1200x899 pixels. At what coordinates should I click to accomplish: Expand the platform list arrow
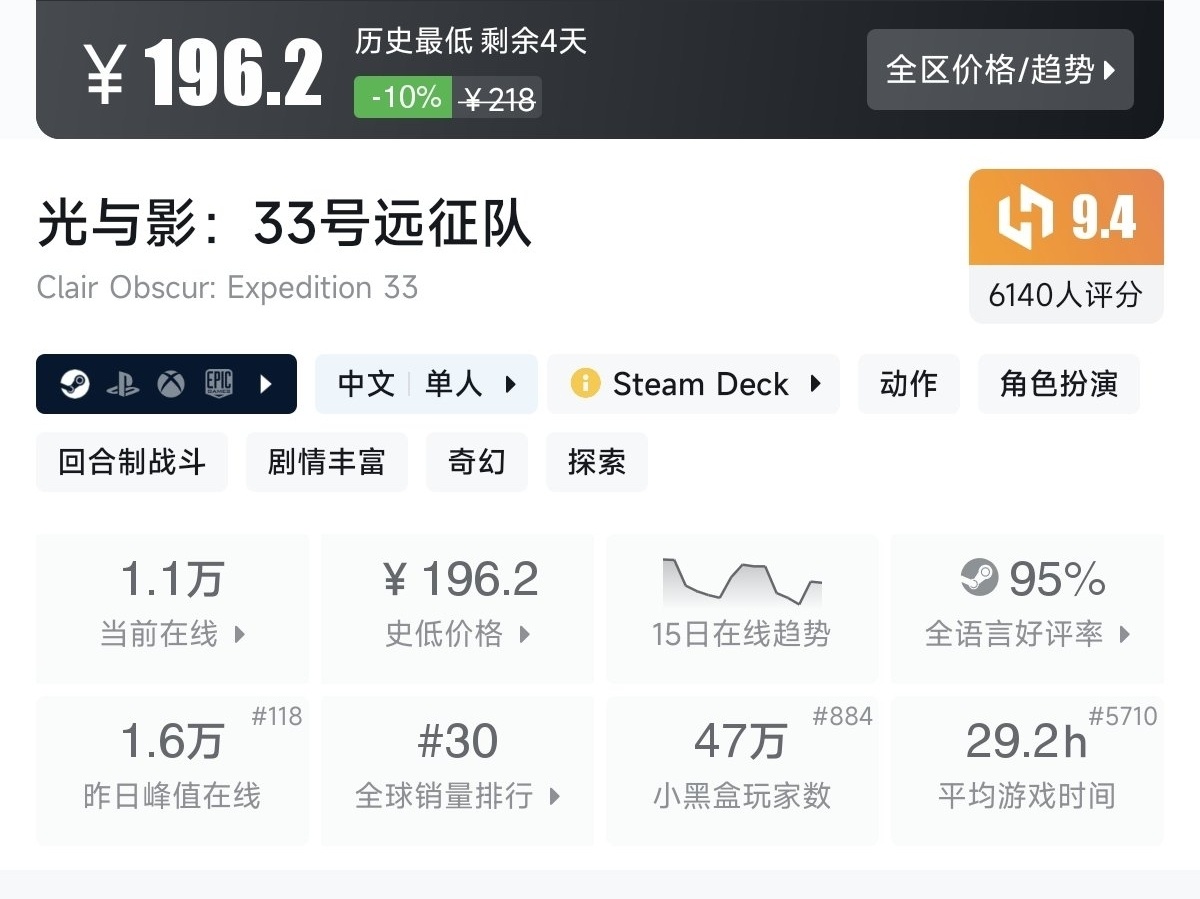(266, 384)
